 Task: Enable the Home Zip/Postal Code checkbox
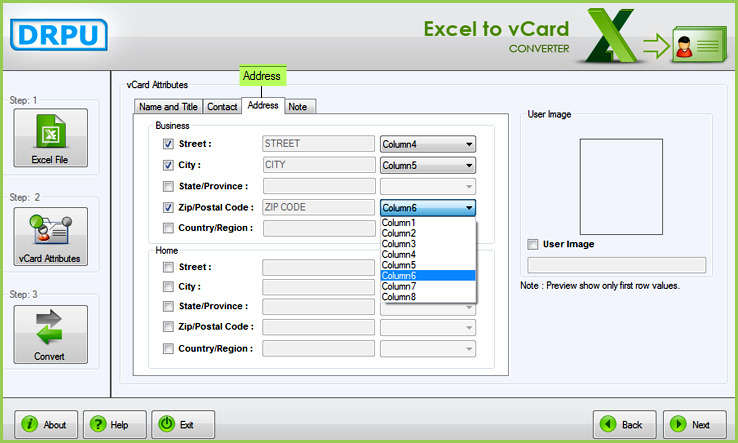tap(168, 327)
